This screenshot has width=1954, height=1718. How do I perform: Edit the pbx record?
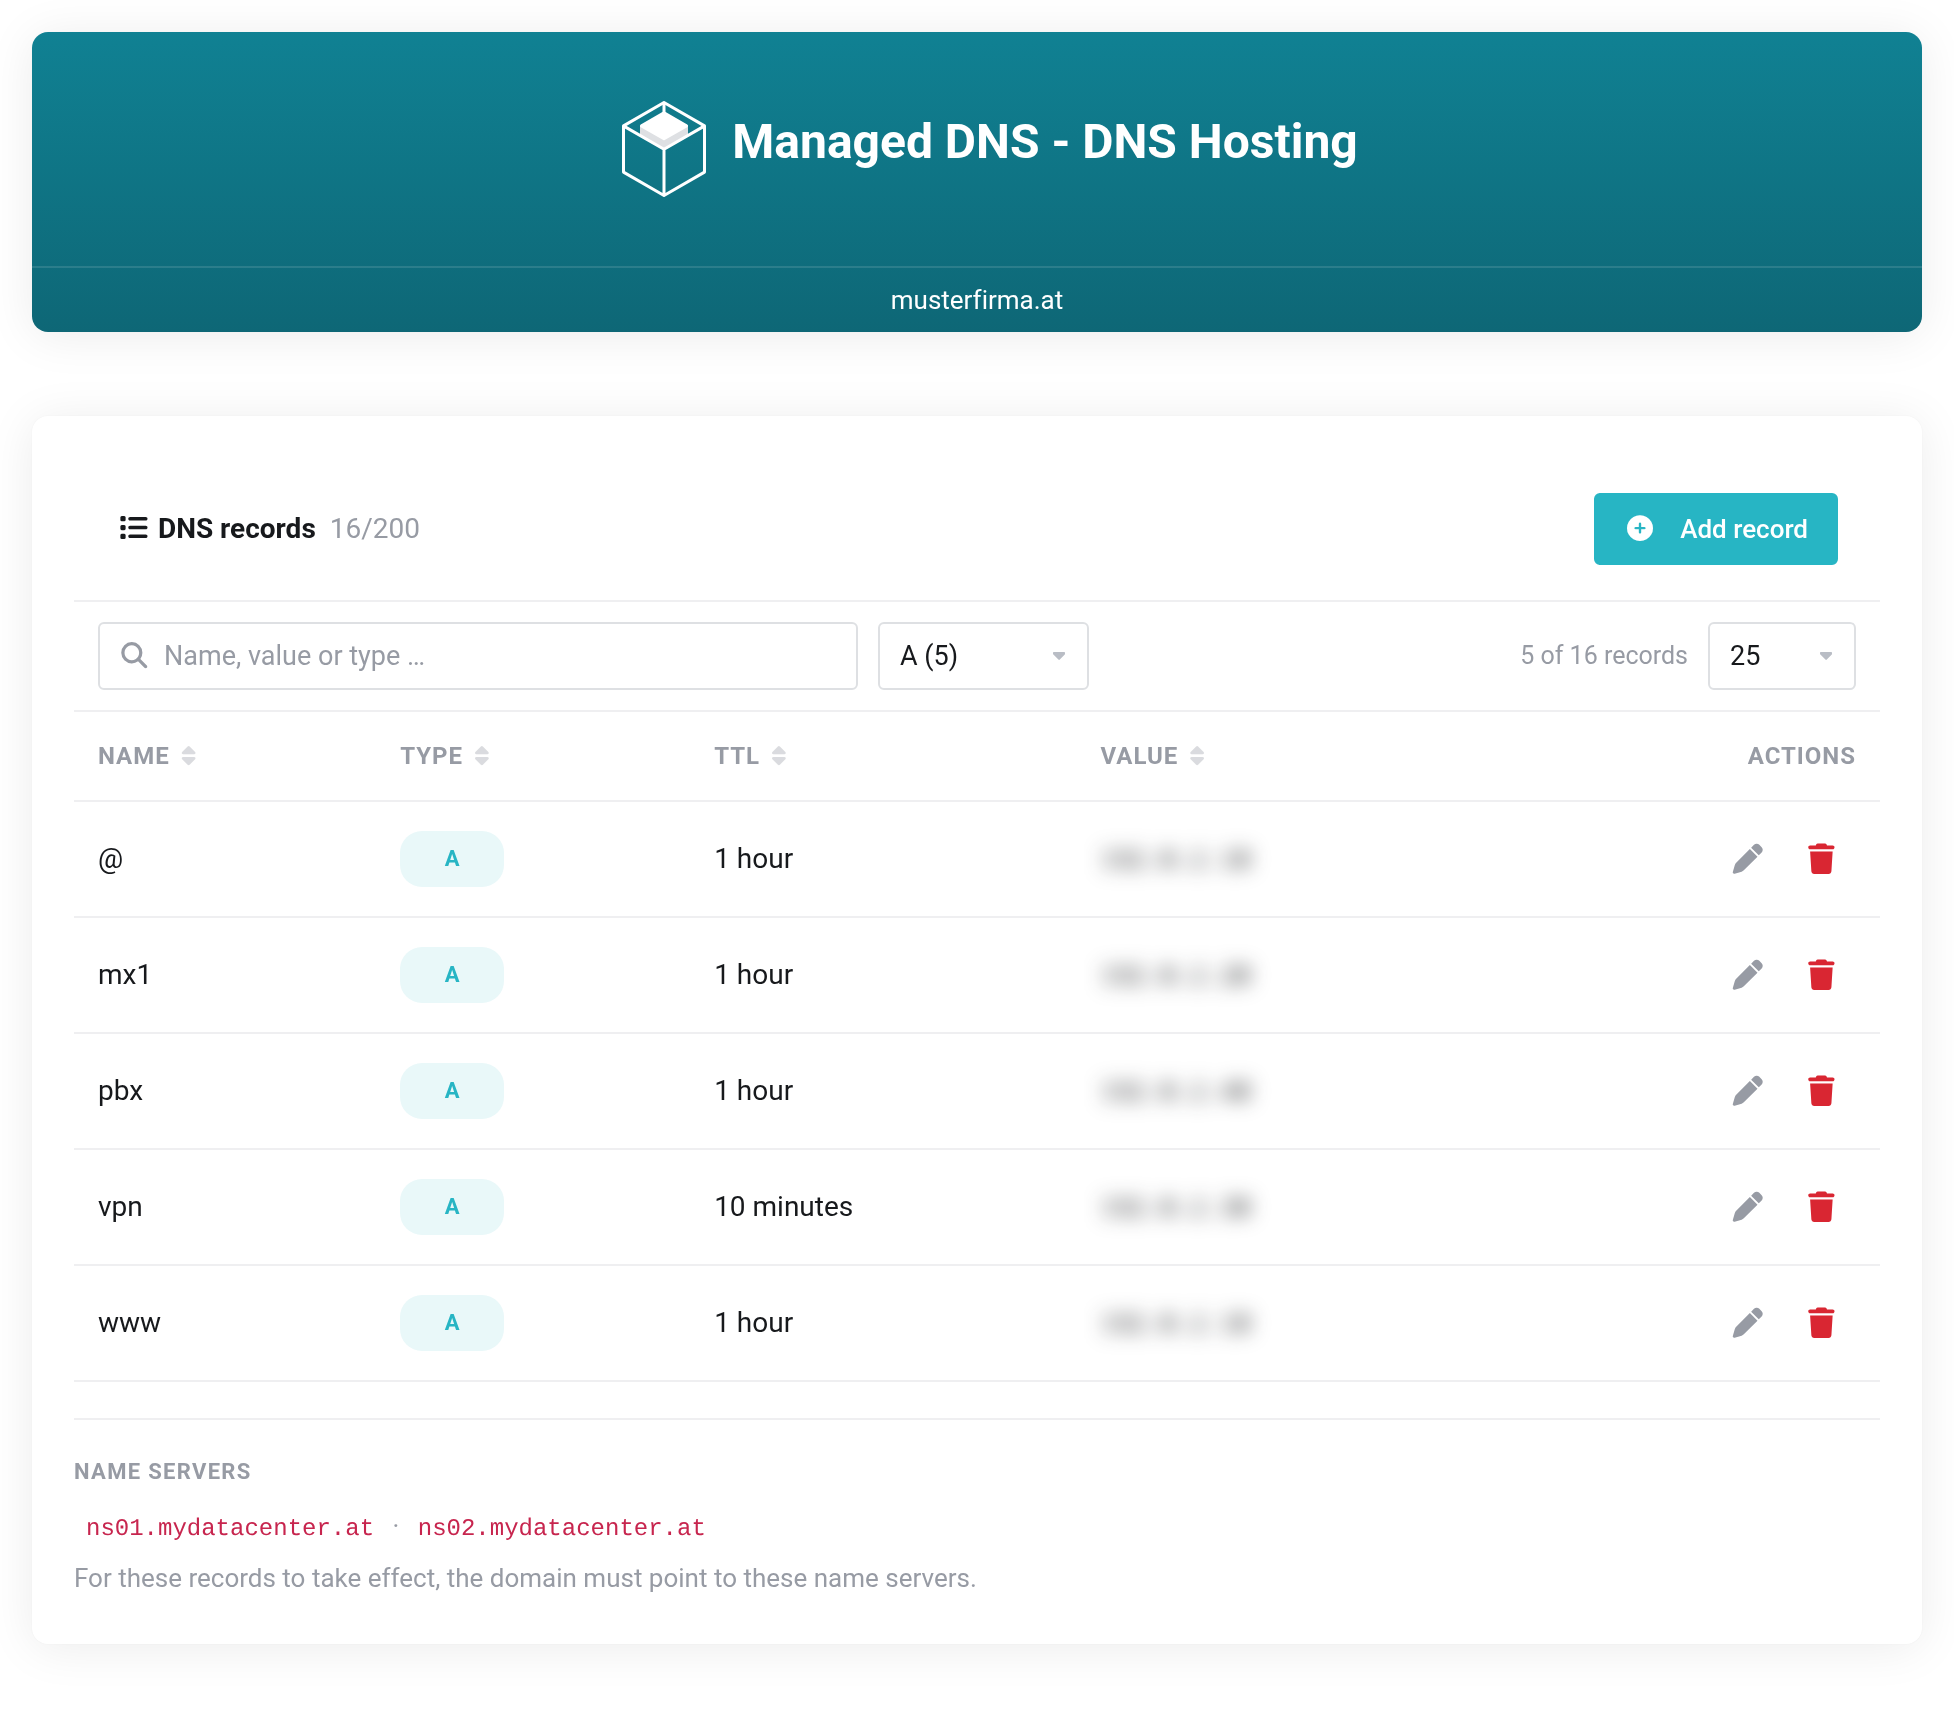[1747, 1091]
